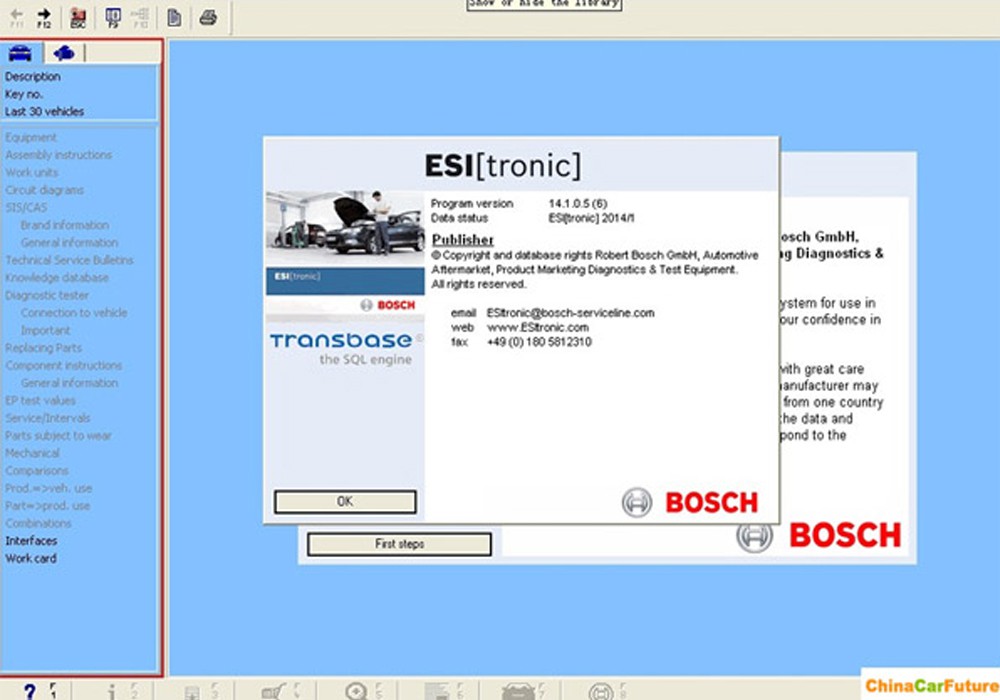Click the F6 list icon in bottom bar
This screenshot has width=1000, height=700.
coord(437,691)
